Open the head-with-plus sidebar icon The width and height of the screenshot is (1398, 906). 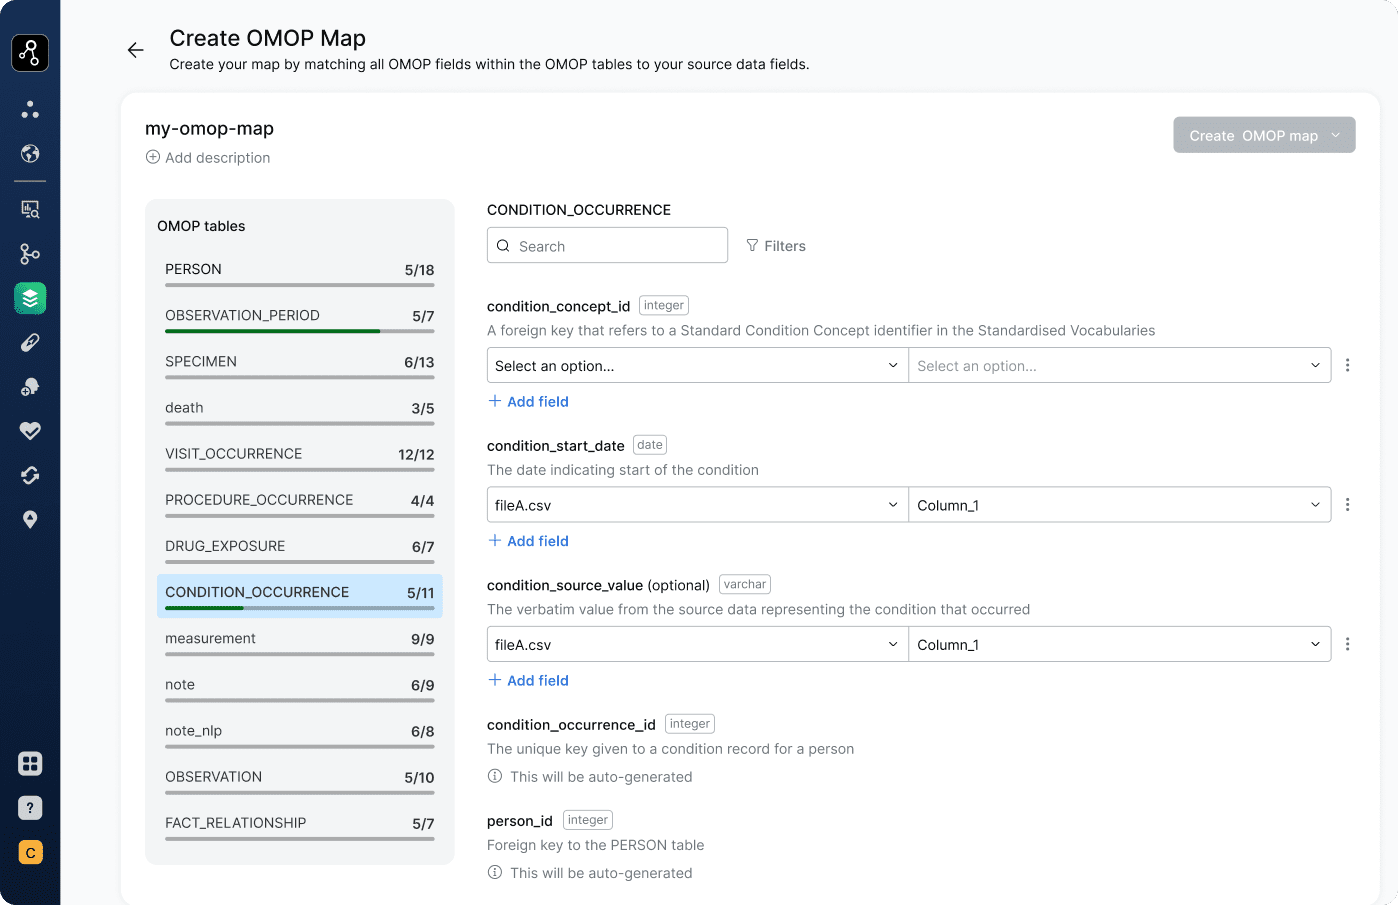coord(30,387)
